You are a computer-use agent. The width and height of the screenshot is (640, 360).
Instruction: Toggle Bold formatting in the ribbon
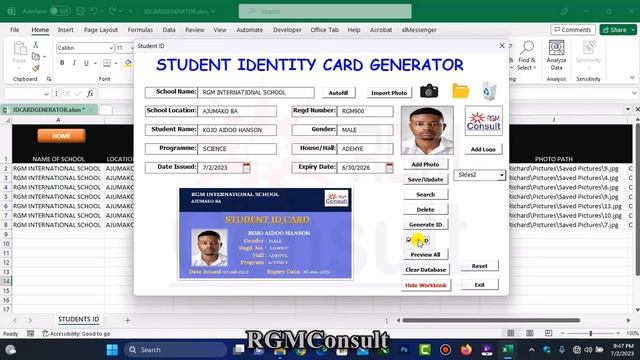point(62,63)
